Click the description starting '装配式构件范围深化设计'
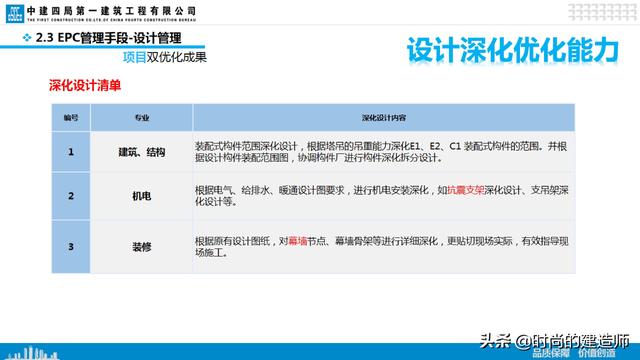This screenshot has height=360, width=640. (x=381, y=152)
